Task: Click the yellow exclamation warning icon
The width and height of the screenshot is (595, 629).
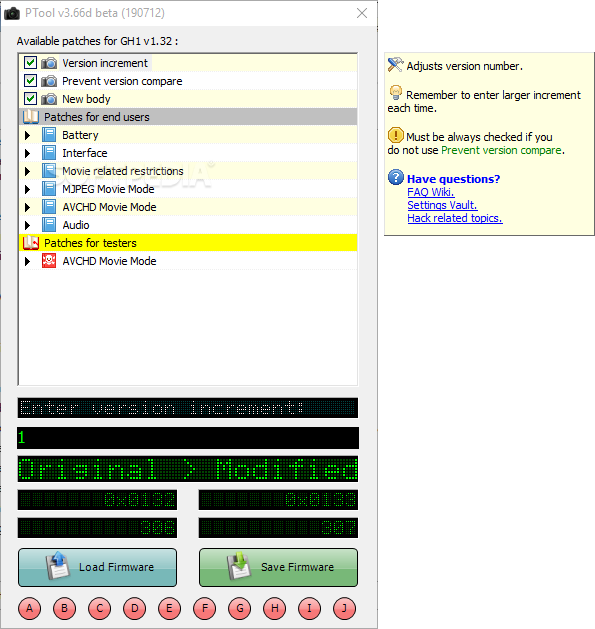Action: tap(396, 135)
